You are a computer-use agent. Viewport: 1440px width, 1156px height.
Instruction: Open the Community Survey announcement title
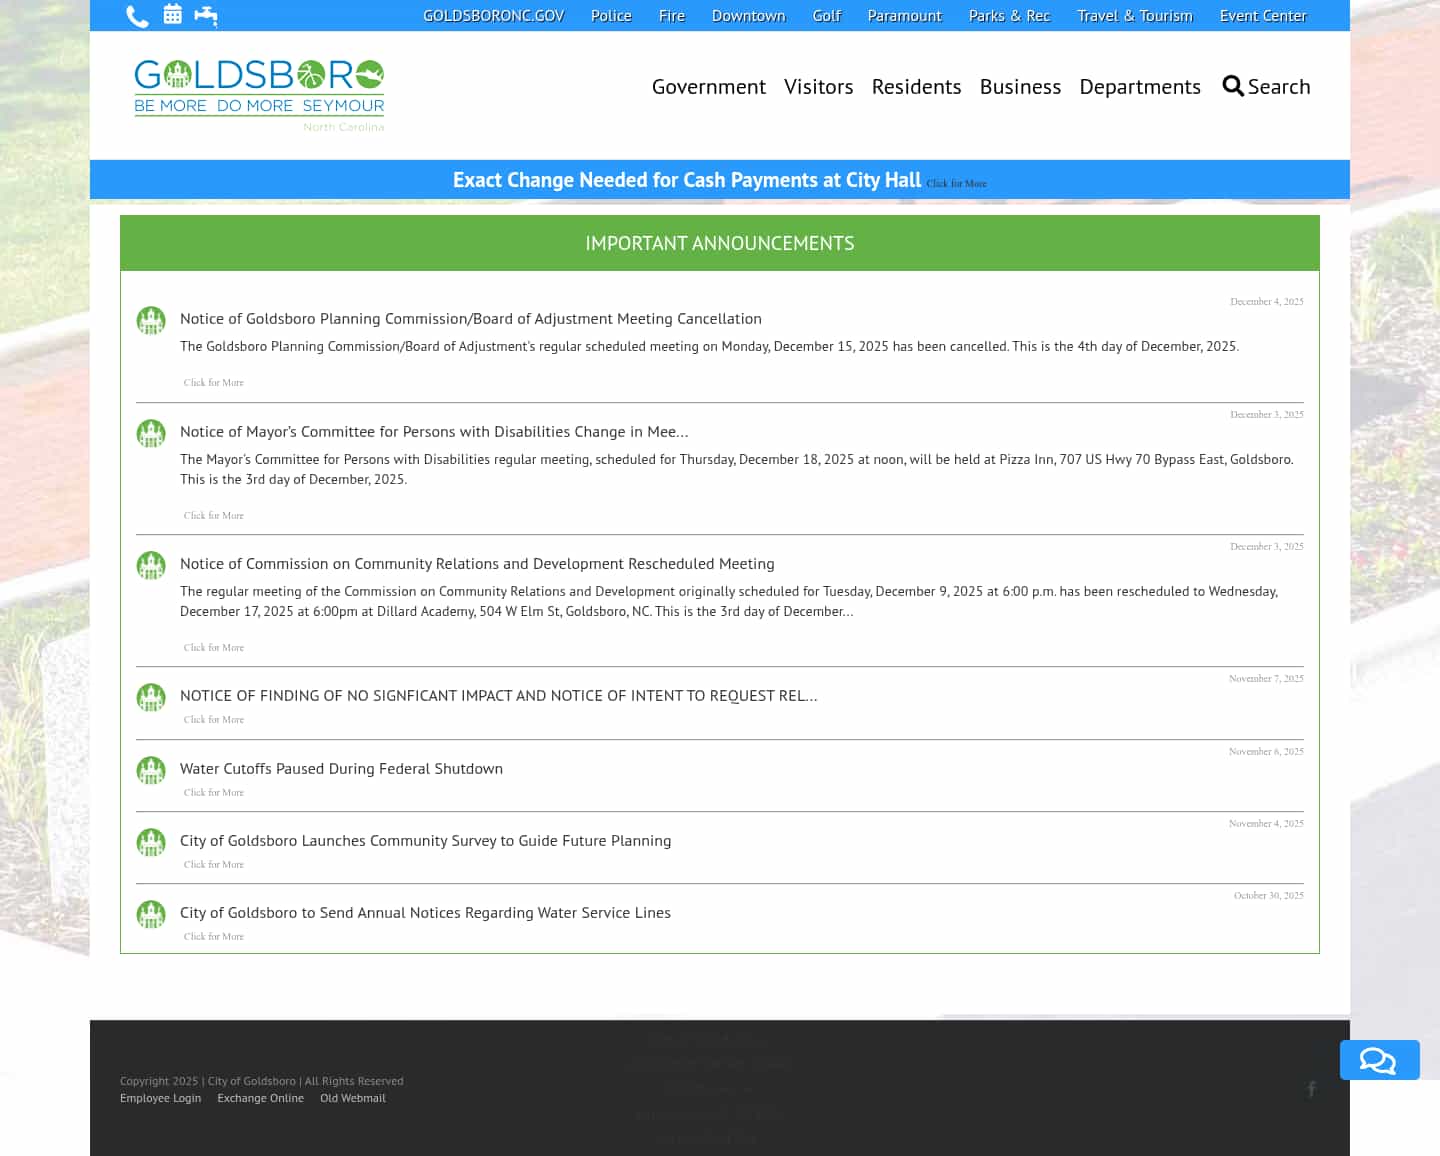pyautogui.click(x=425, y=840)
